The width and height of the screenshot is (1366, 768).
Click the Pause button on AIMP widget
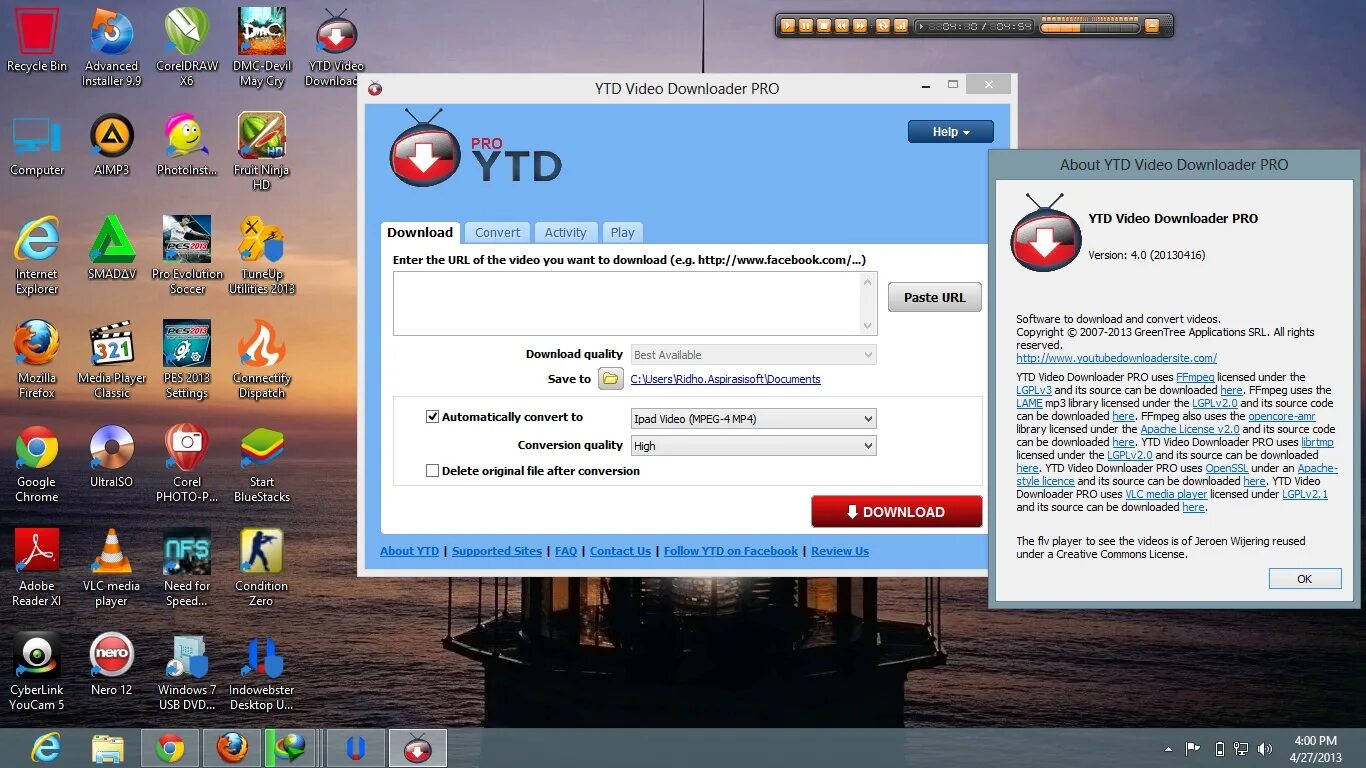click(x=806, y=26)
